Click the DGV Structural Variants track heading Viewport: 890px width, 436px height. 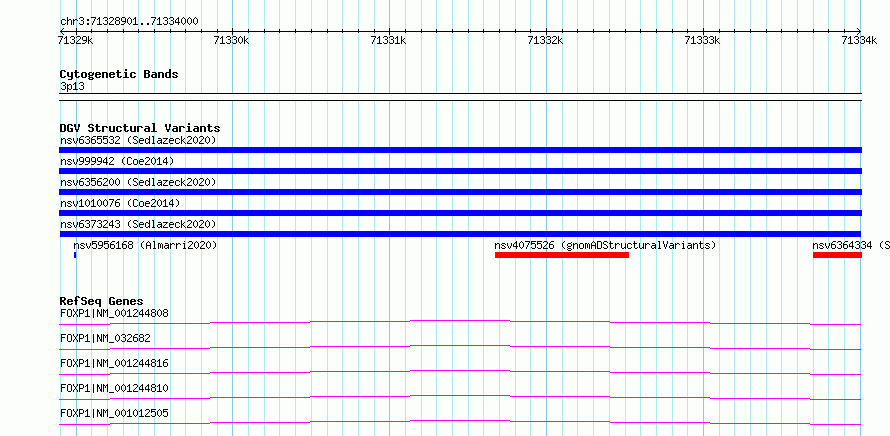(x=140, y=128)
